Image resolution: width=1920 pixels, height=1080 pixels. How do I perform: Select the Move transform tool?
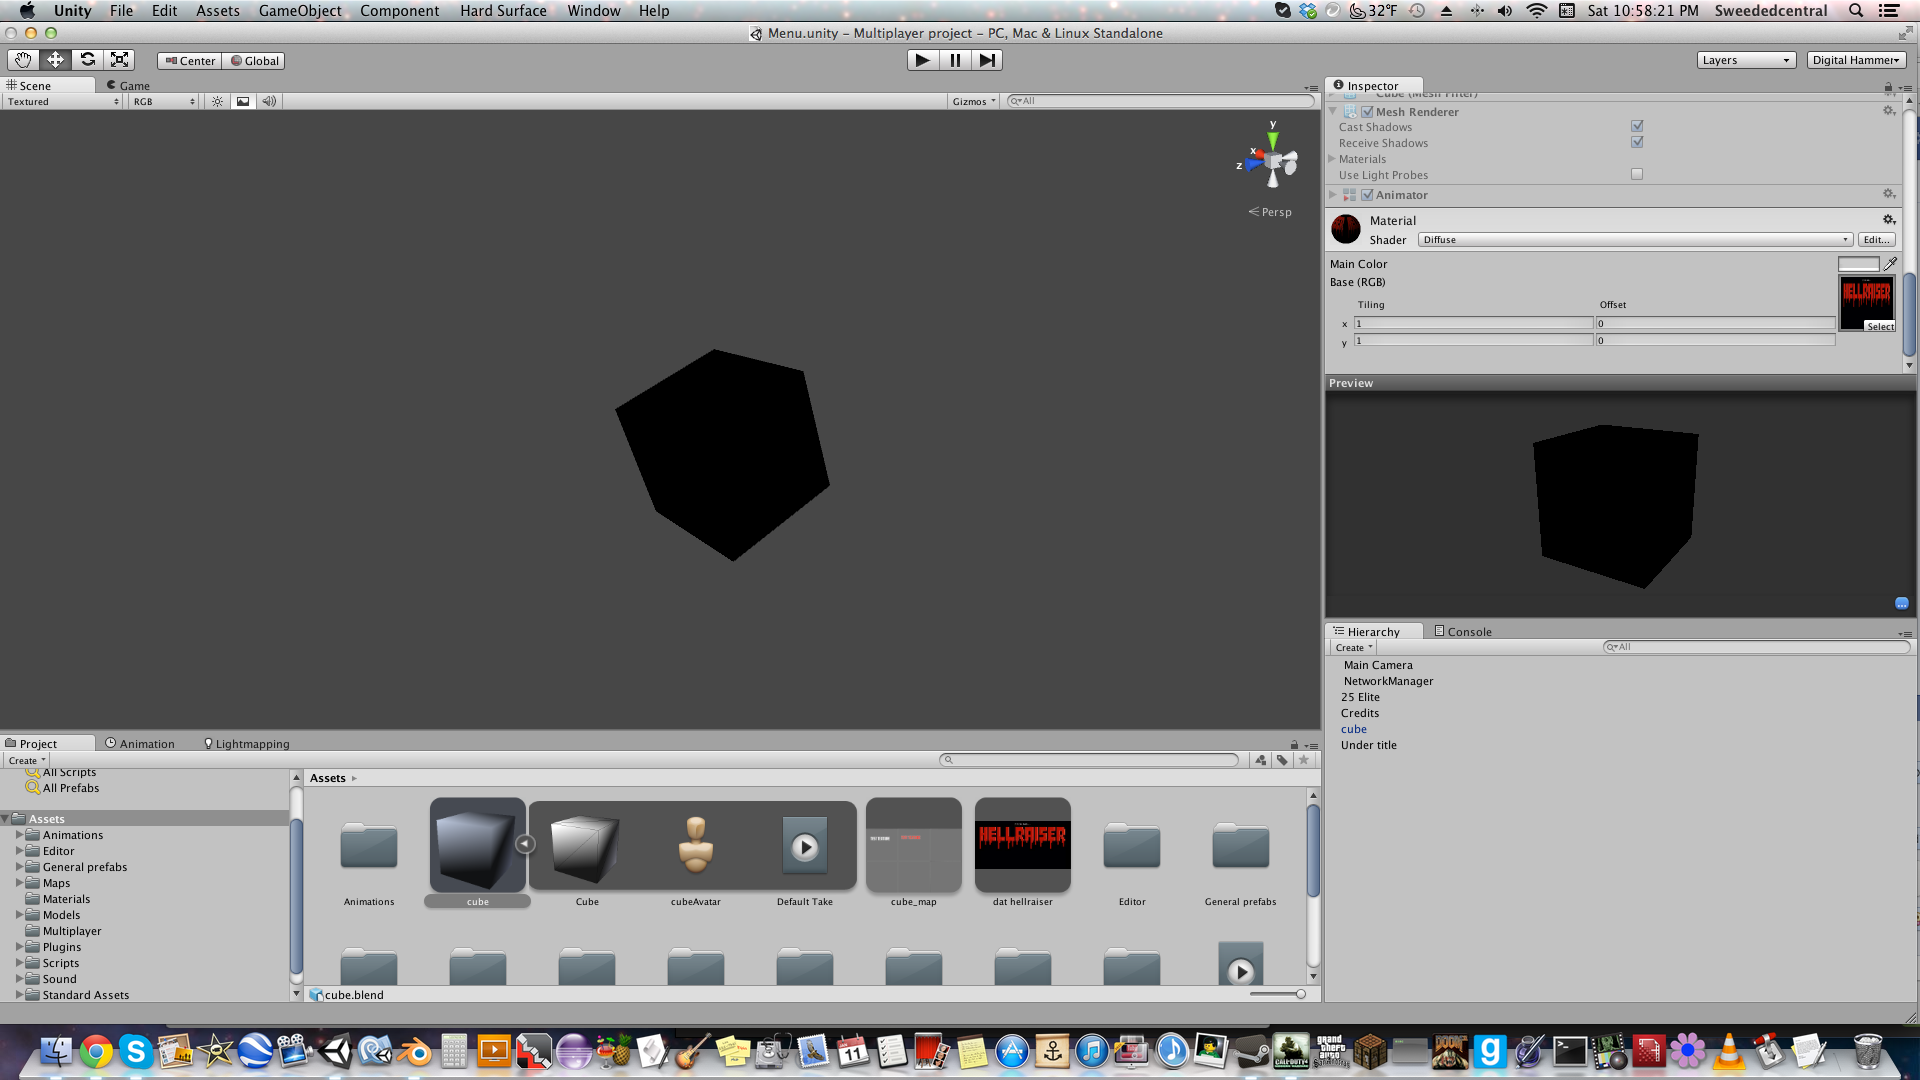[x=55, y=60]
